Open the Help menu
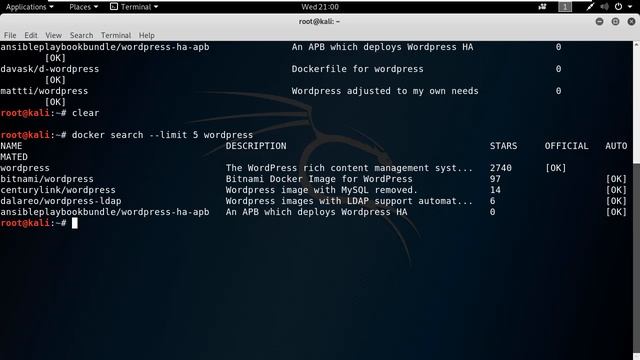 pyautogui.click(x=147, y=36)
